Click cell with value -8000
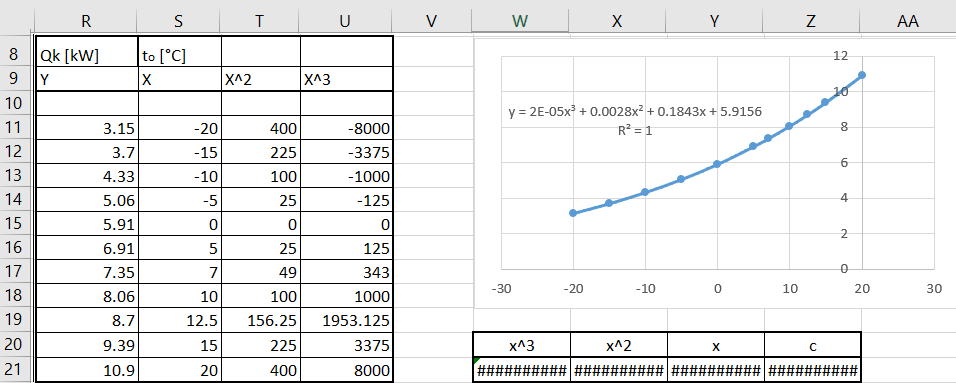Viewport: 956px width, 383px height. (346, 128)
